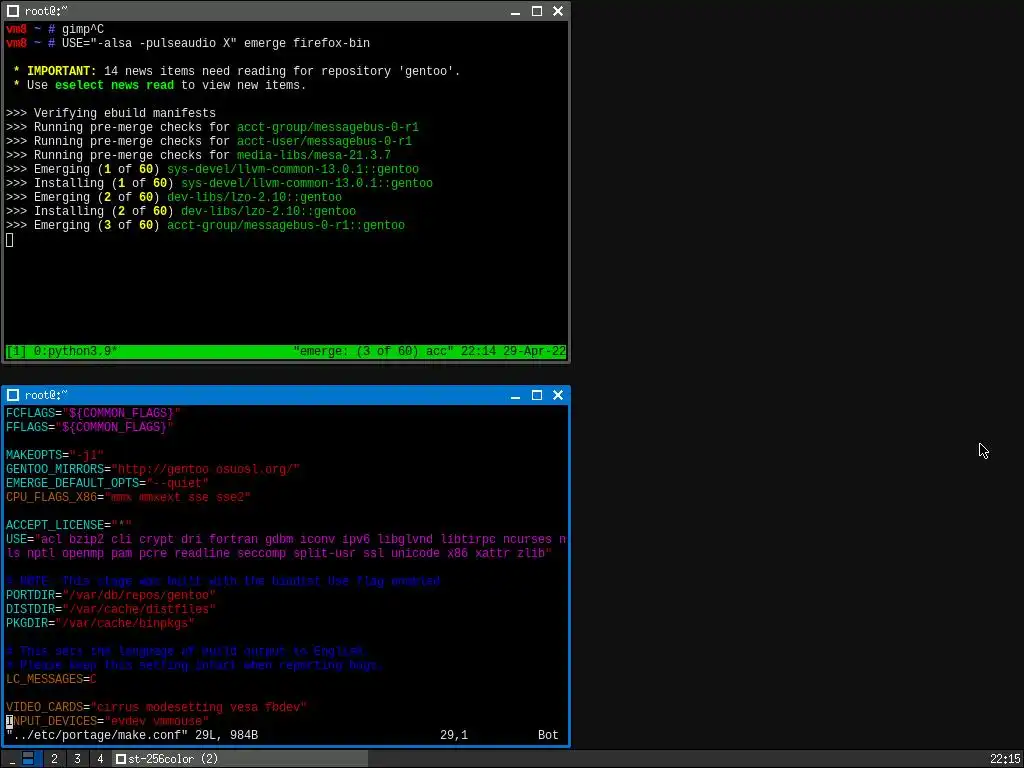This screenshot has width=1024, height=768.
Task: Close the upper emerge terminal window
Action: [x=558, y=11]
